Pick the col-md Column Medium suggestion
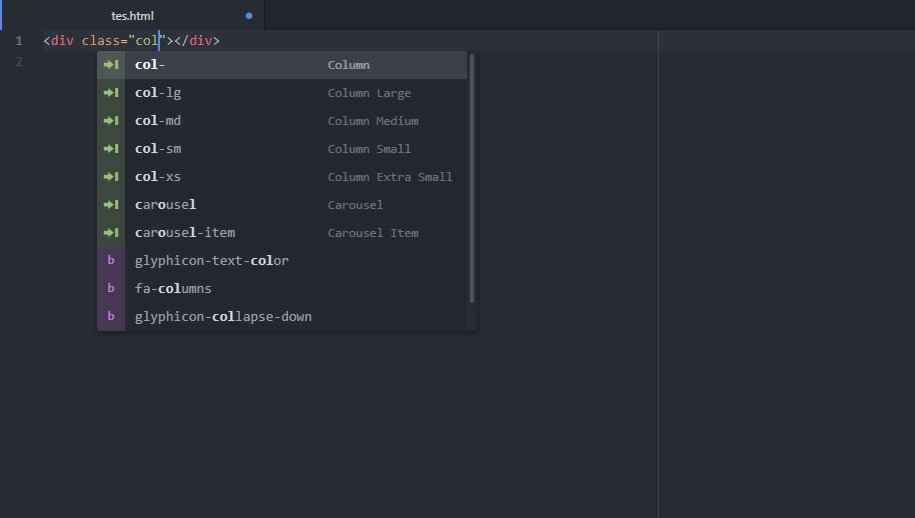Image resolution: width=915 pixels, height=518 pixels. click(282, 121)
